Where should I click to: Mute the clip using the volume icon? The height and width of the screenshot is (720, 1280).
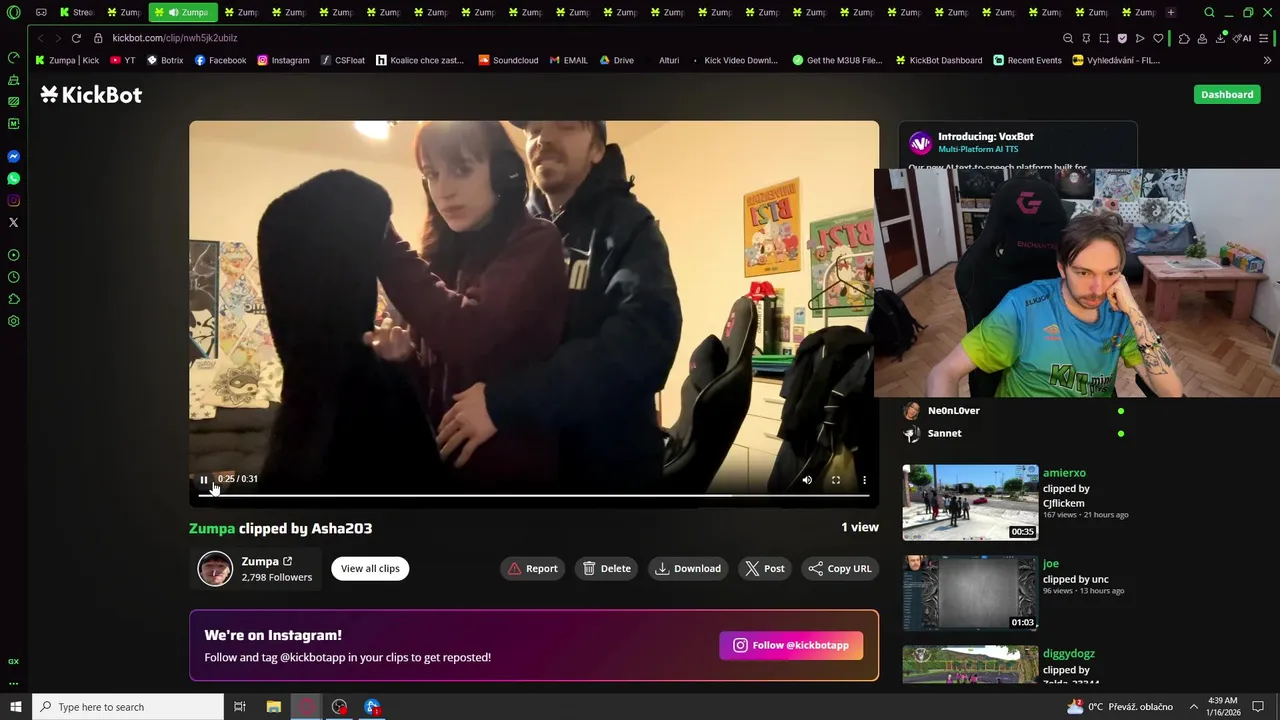[x=807, y=480]
